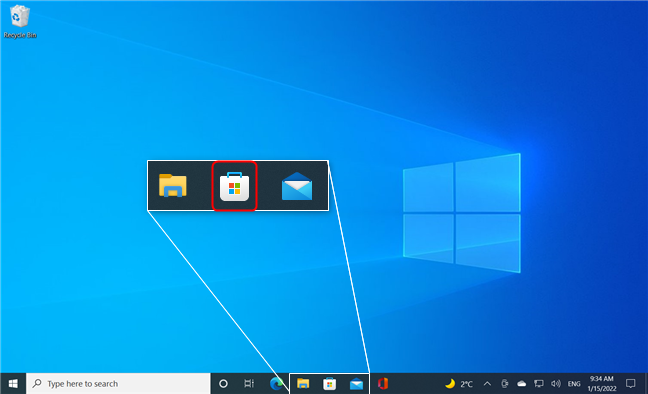648x394 pixels.
Task: Open Microsoft Store in the taskbar
Action: [329, 384]
